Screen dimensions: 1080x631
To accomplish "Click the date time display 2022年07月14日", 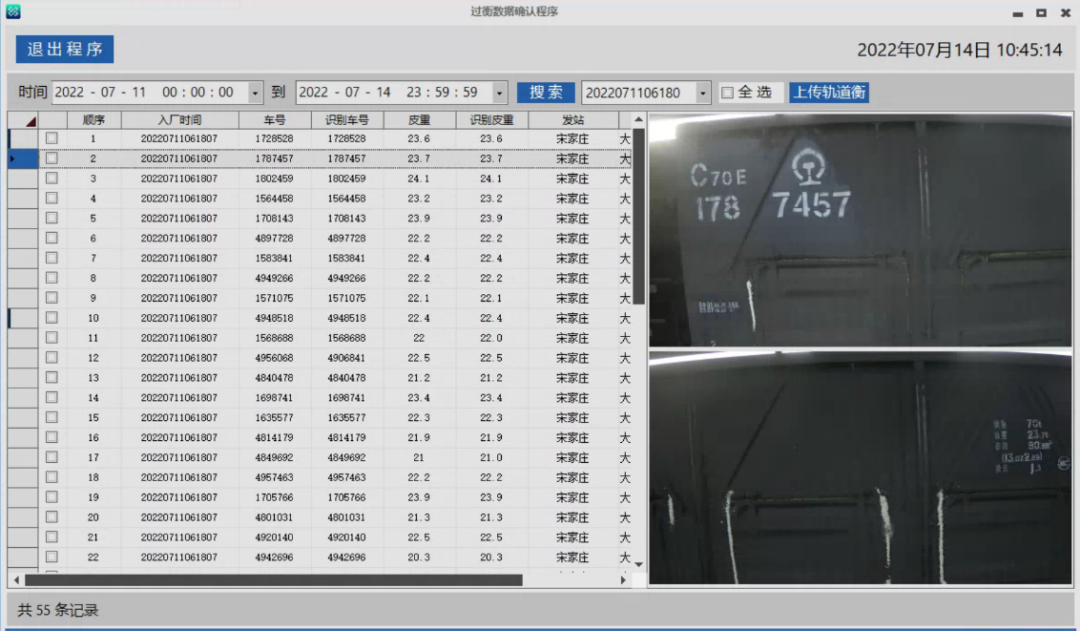I will 959,50.
